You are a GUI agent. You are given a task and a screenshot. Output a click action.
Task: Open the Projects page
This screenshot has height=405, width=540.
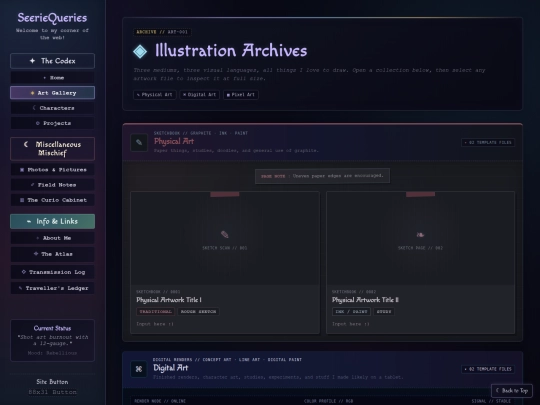52,123
